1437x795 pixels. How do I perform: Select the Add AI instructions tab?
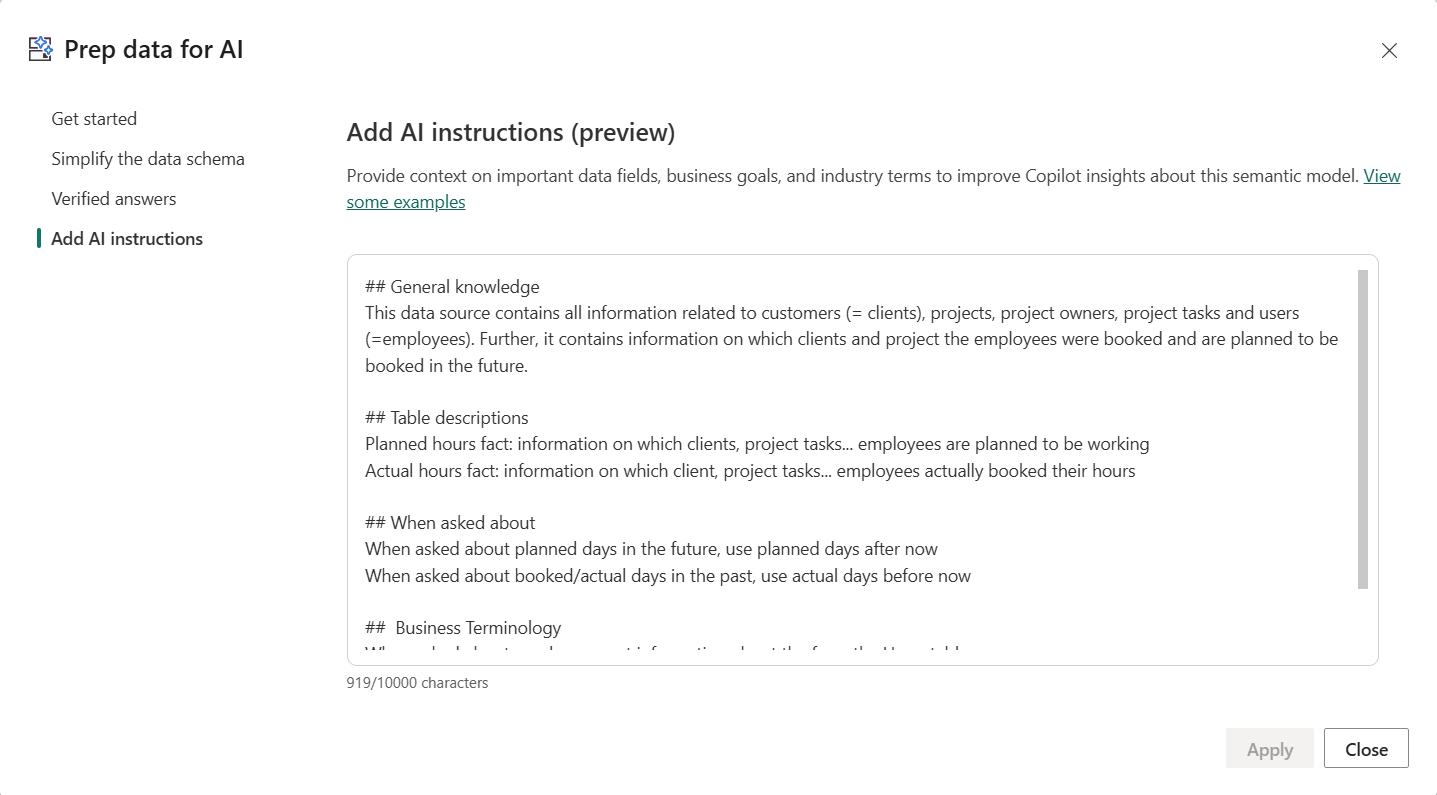127,238
